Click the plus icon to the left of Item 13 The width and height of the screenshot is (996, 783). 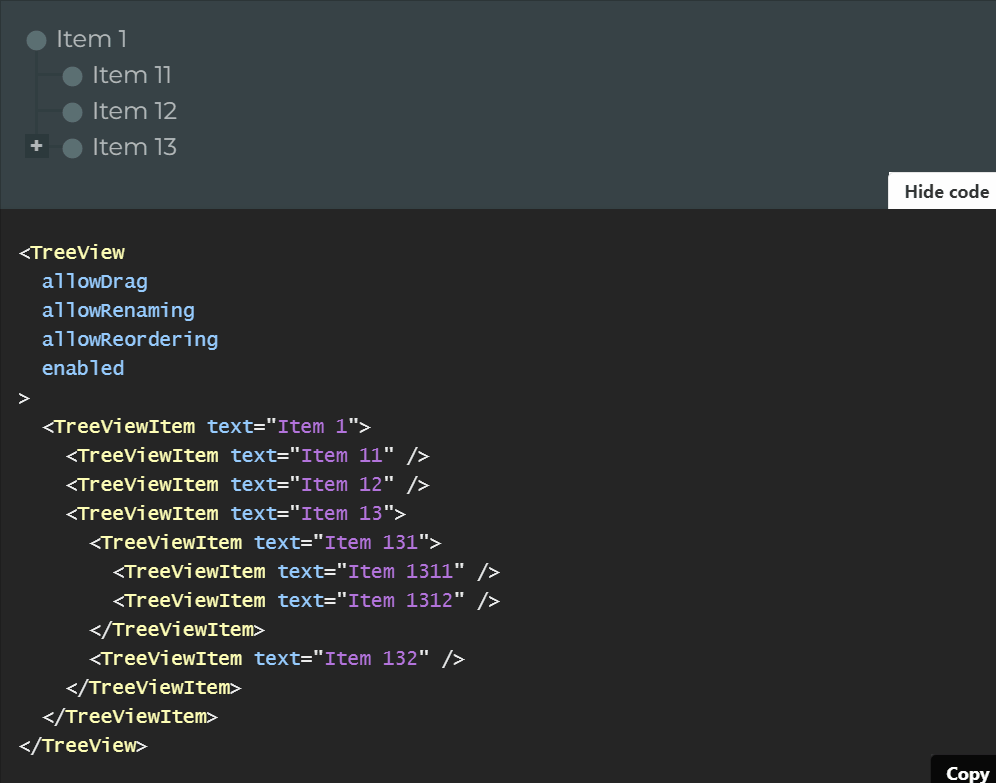coord(36,146)
